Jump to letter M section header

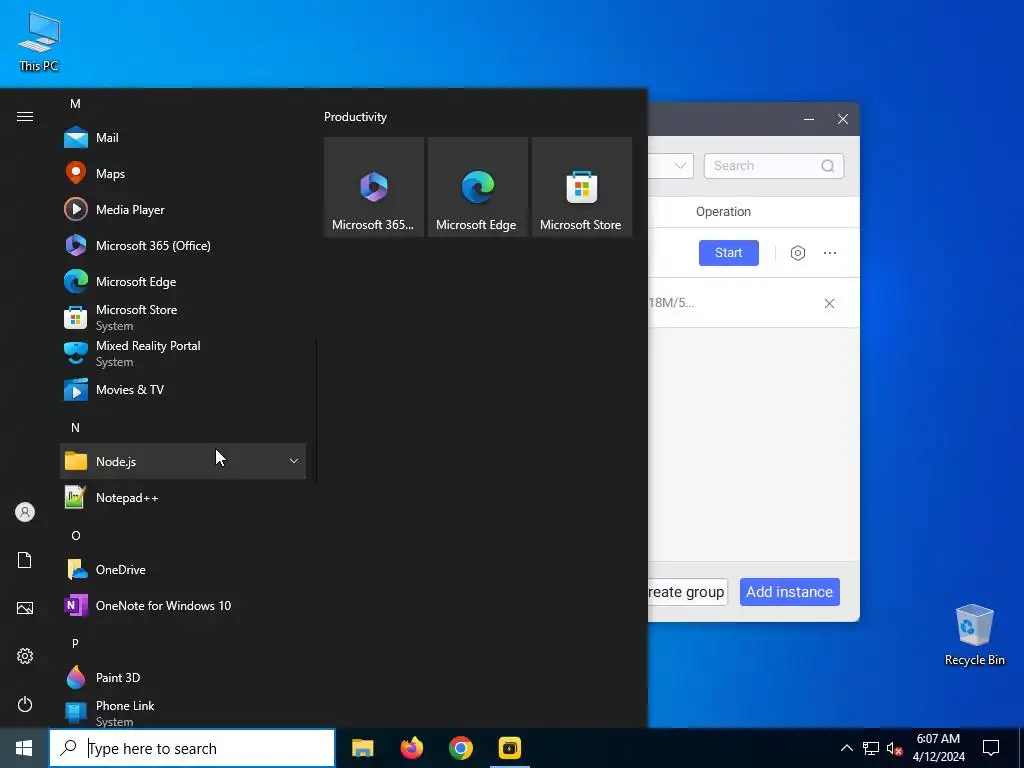coord(75,104)
